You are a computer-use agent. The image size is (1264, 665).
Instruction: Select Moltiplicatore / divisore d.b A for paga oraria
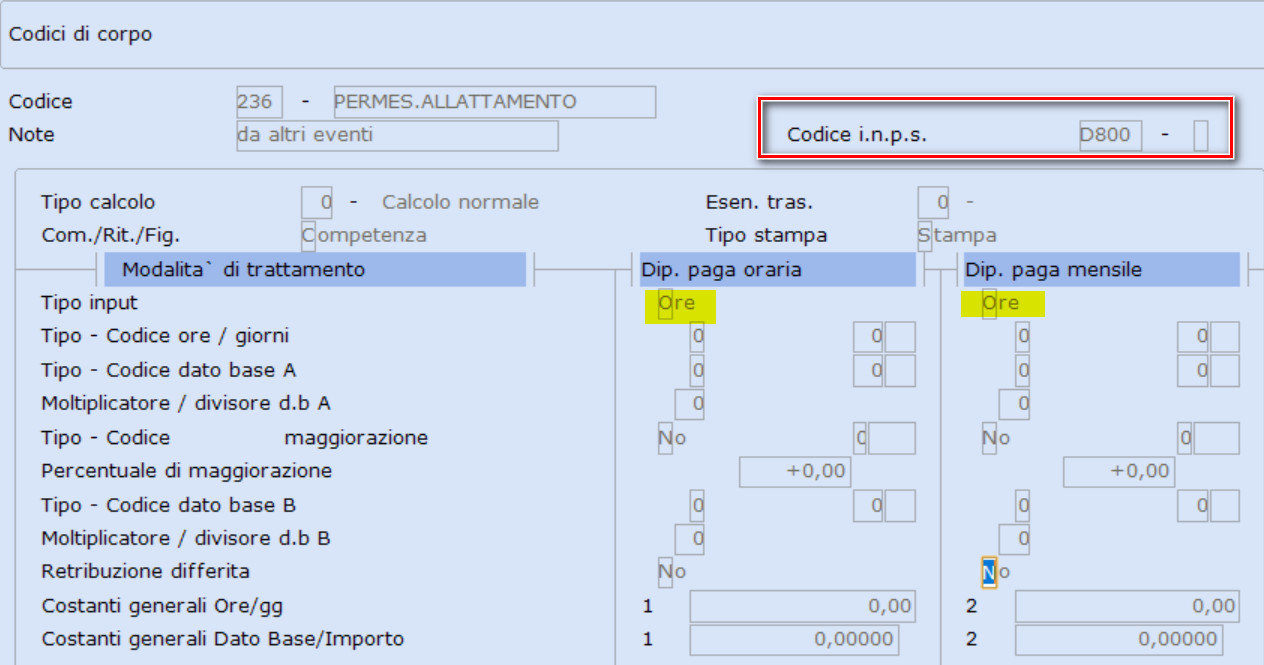click(x=690, y=404)
